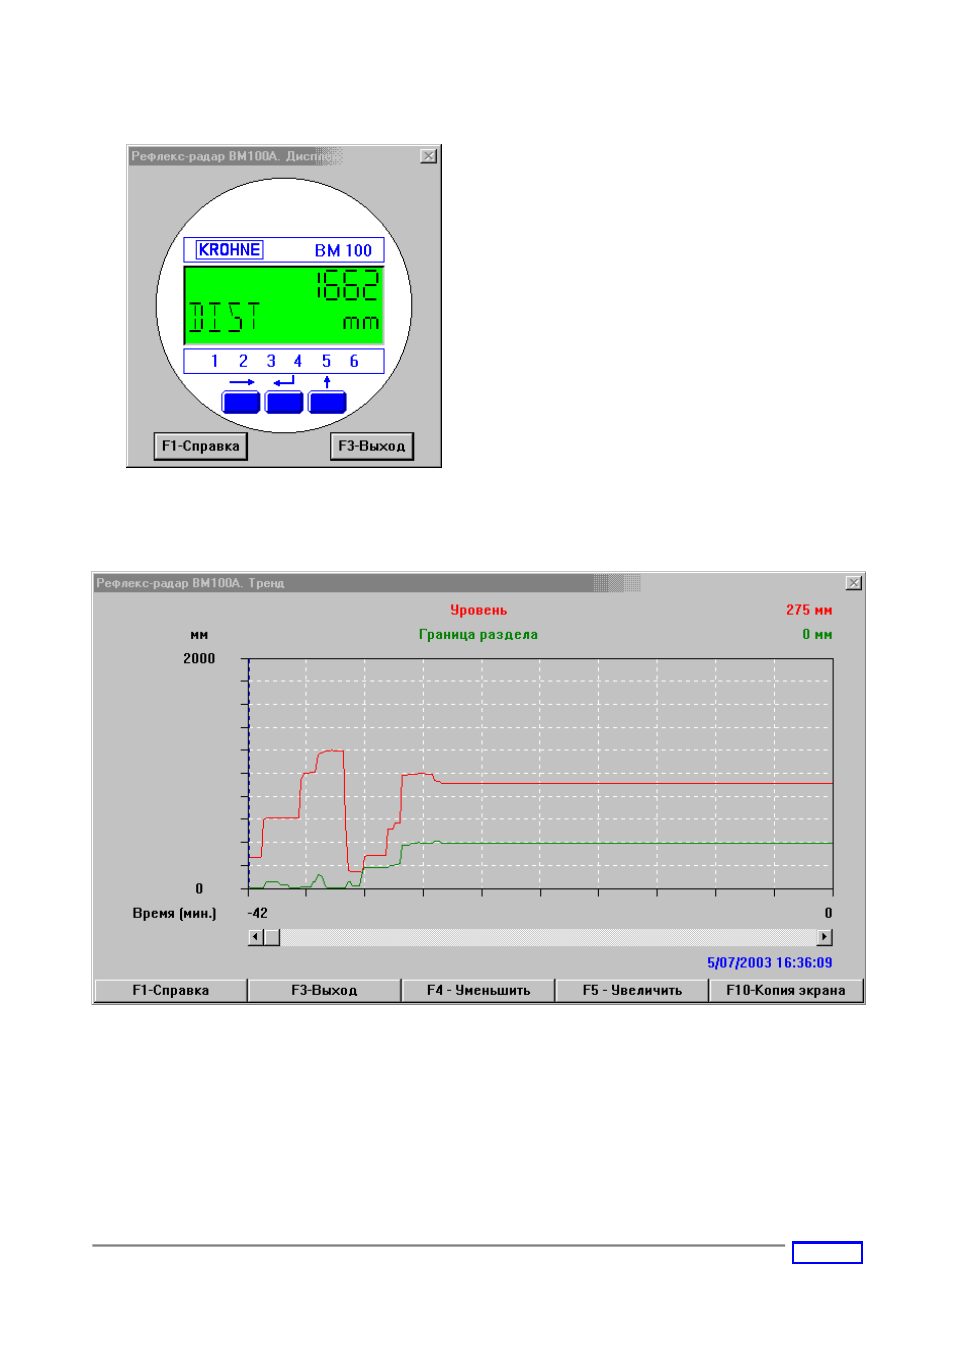
Task: Click the 275 мм level value
Action: [809, 610]
